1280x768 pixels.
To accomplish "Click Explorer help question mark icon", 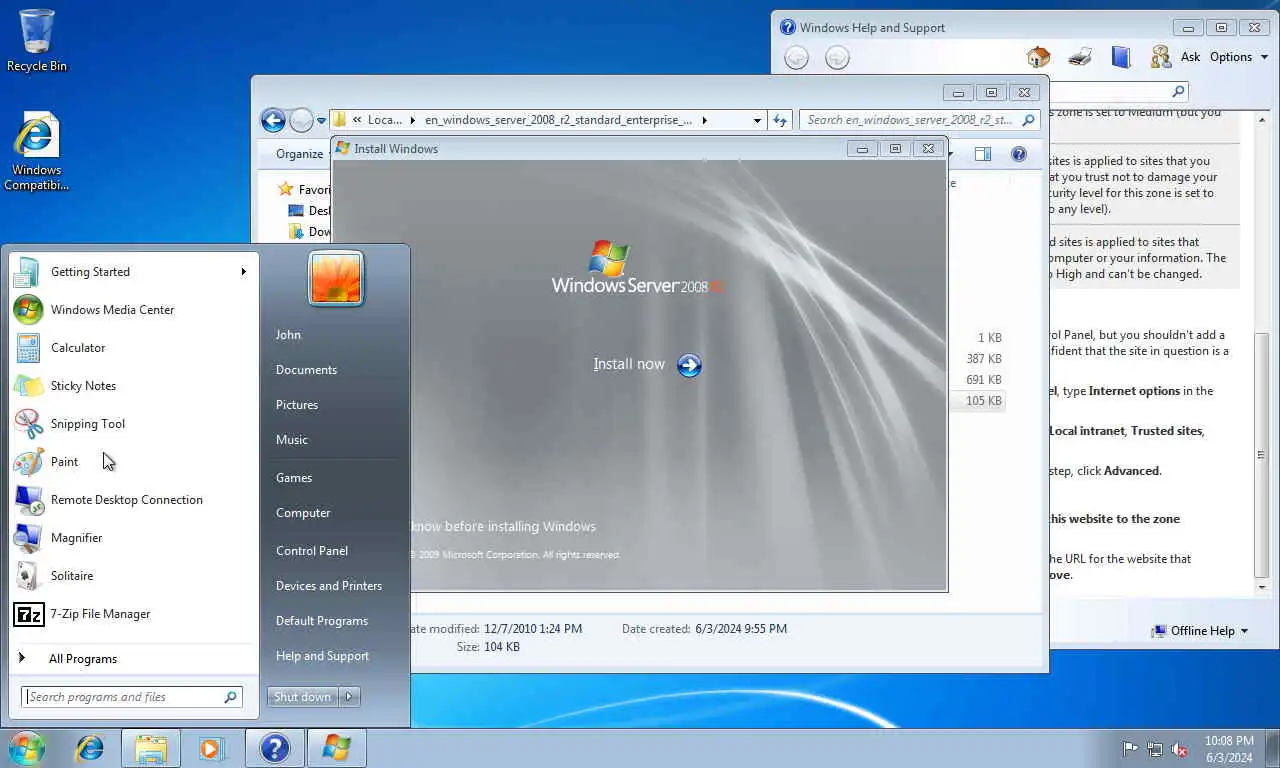I will point(1019,154).
